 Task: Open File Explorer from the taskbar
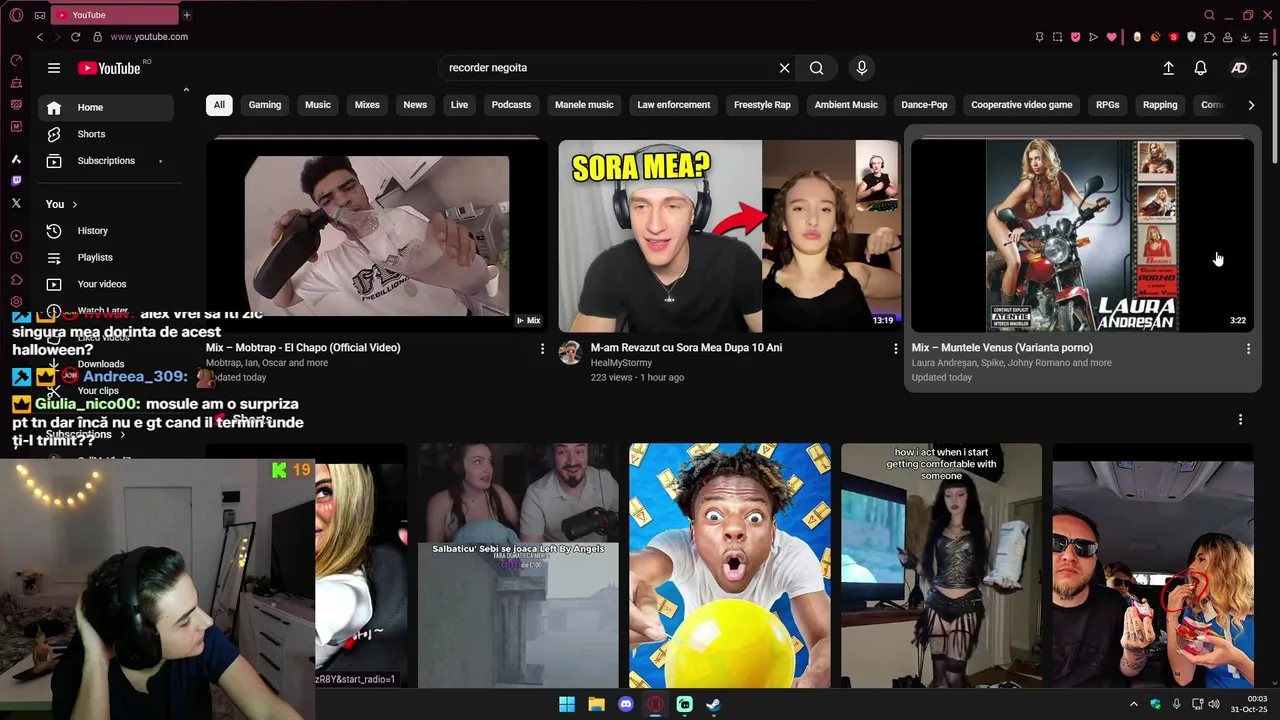(596, 704)
